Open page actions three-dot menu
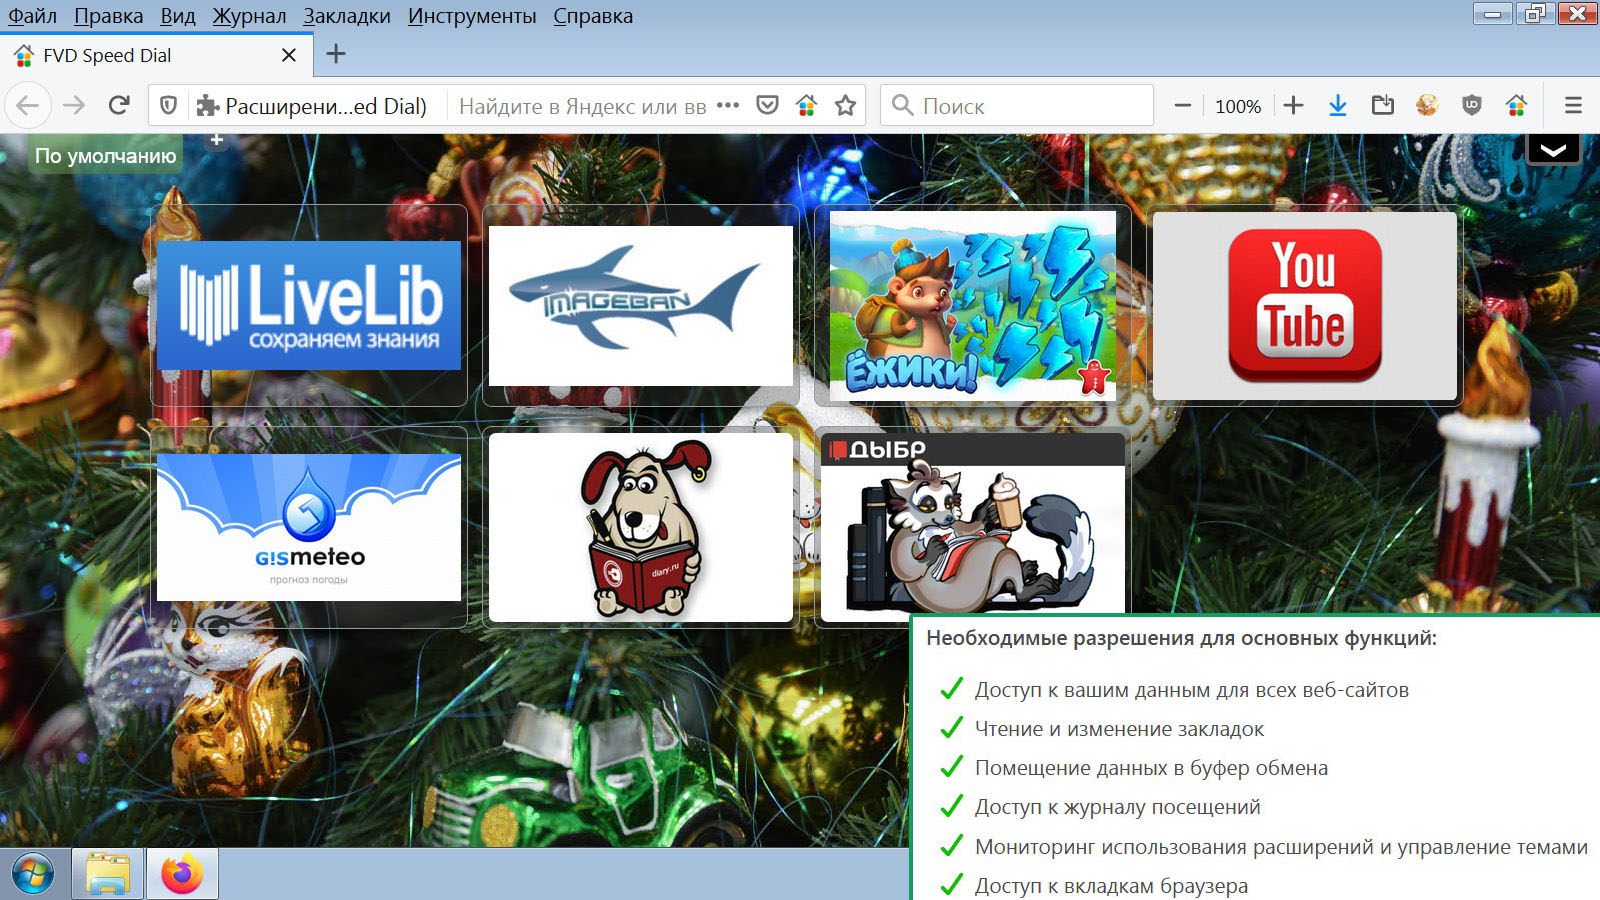 [x=728, y=105]
